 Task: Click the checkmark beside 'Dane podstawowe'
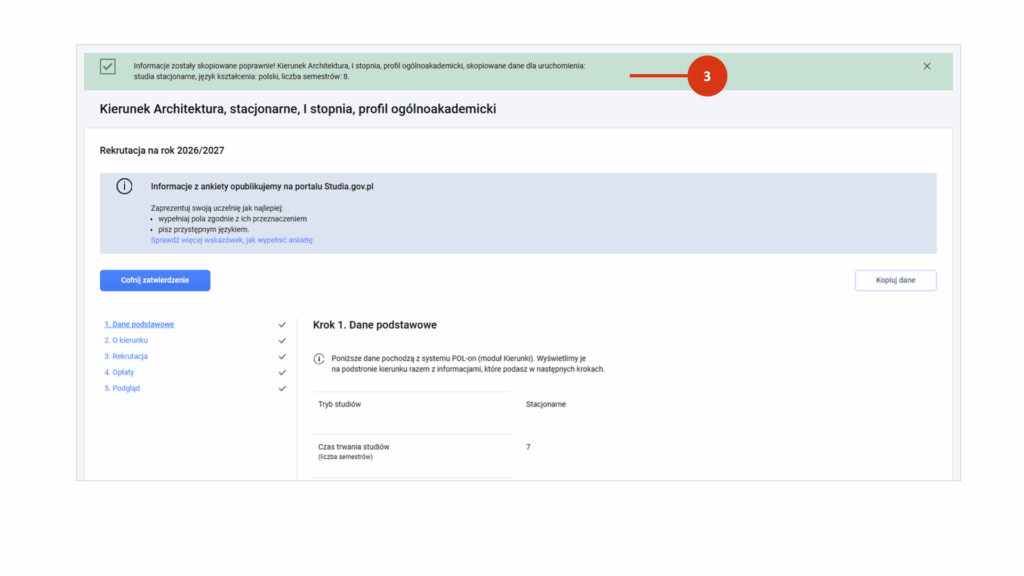point(282,325)
